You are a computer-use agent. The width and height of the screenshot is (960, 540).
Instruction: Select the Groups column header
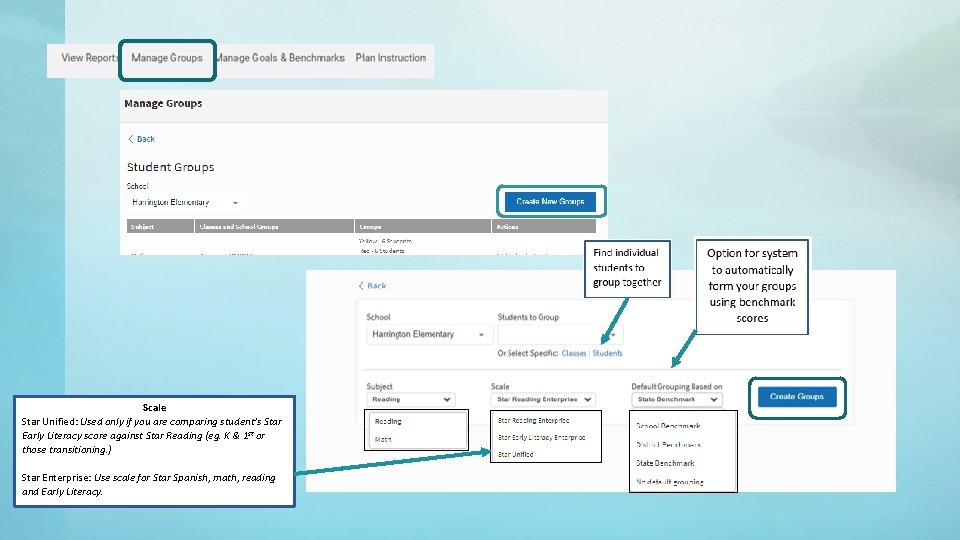(x=422, y=227)
